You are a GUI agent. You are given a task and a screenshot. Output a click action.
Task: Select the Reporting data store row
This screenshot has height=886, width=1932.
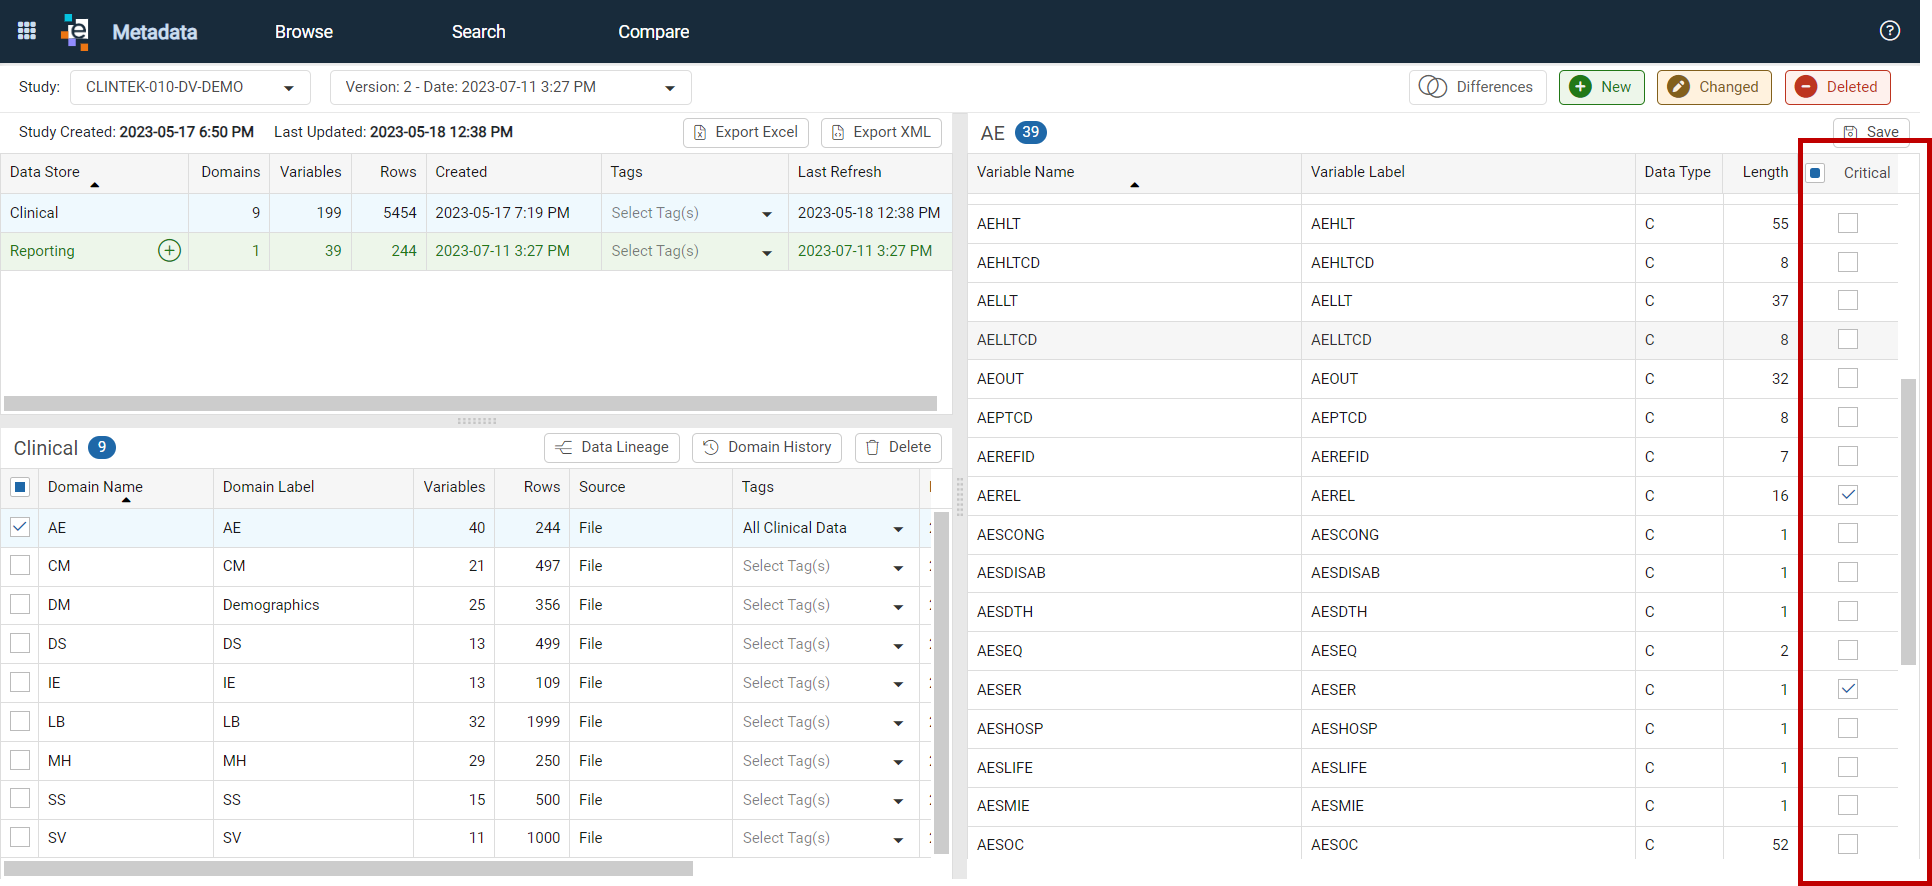(476, 251)
